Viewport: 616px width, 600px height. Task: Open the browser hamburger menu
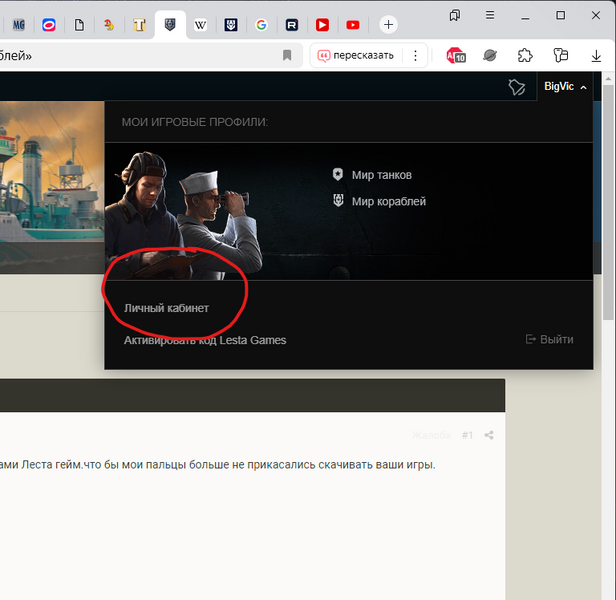(490, 15)
